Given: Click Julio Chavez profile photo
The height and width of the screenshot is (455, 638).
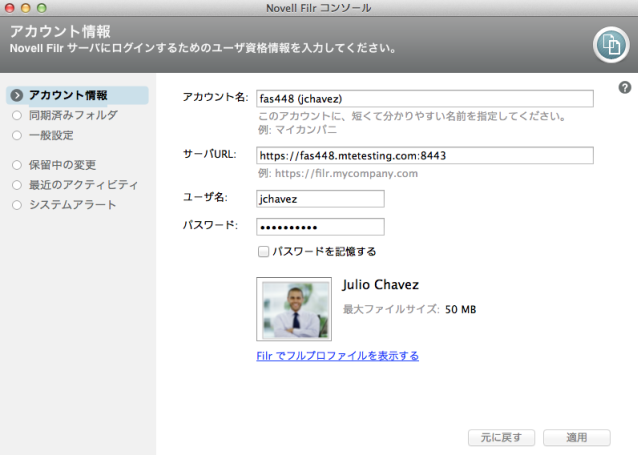Looking at the screenshot, I should [x=294, y=309].
